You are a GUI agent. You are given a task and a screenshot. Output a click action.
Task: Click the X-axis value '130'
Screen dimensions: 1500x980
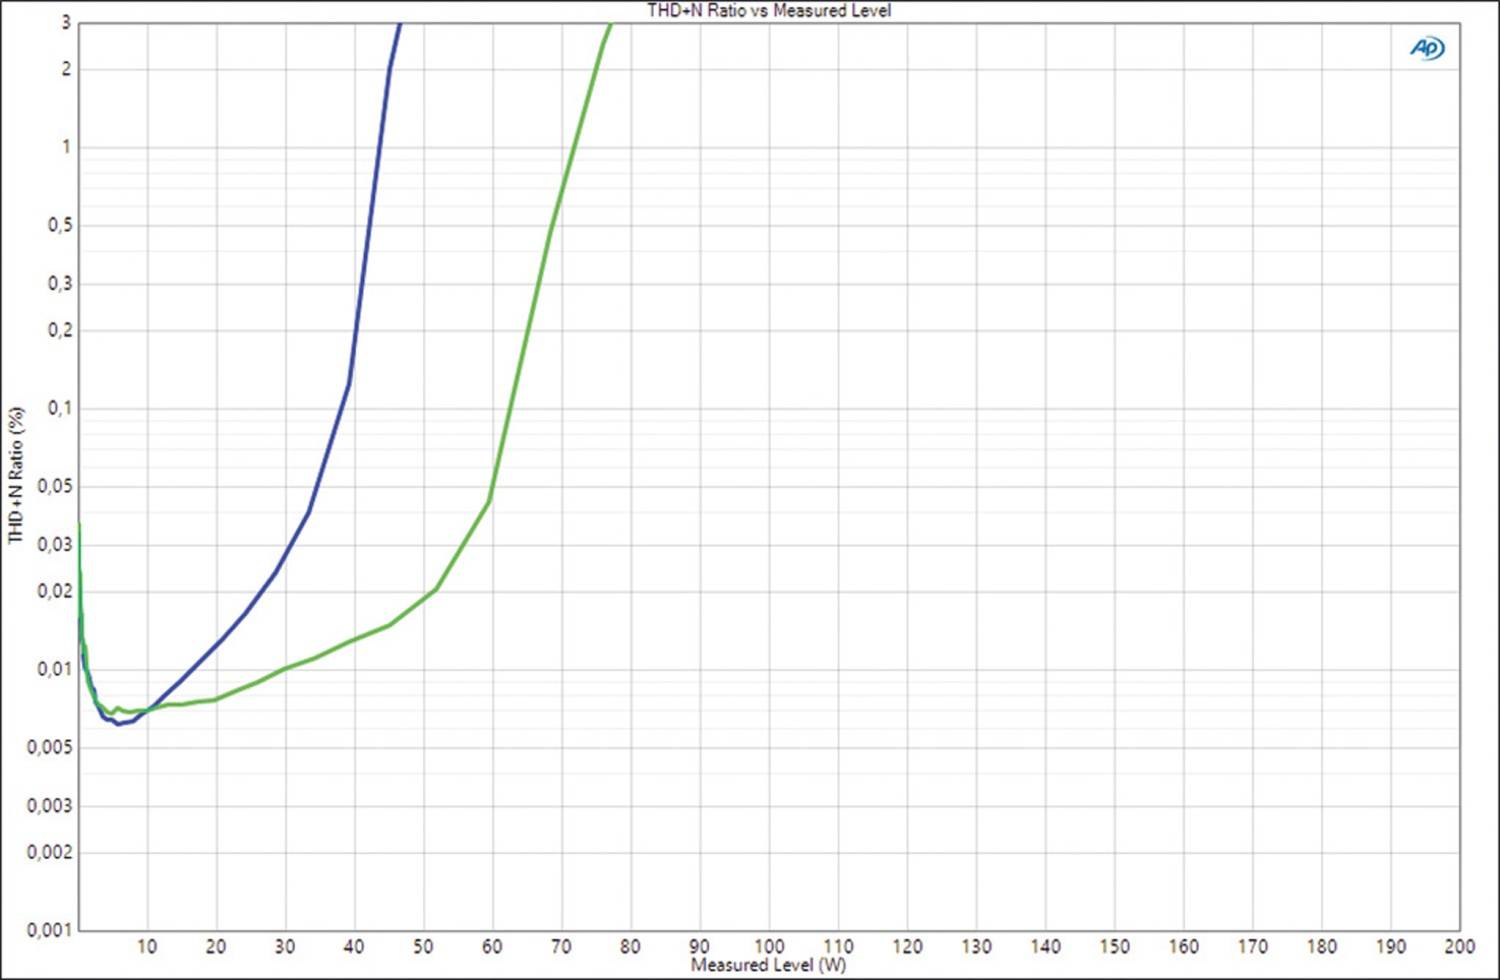976,946
